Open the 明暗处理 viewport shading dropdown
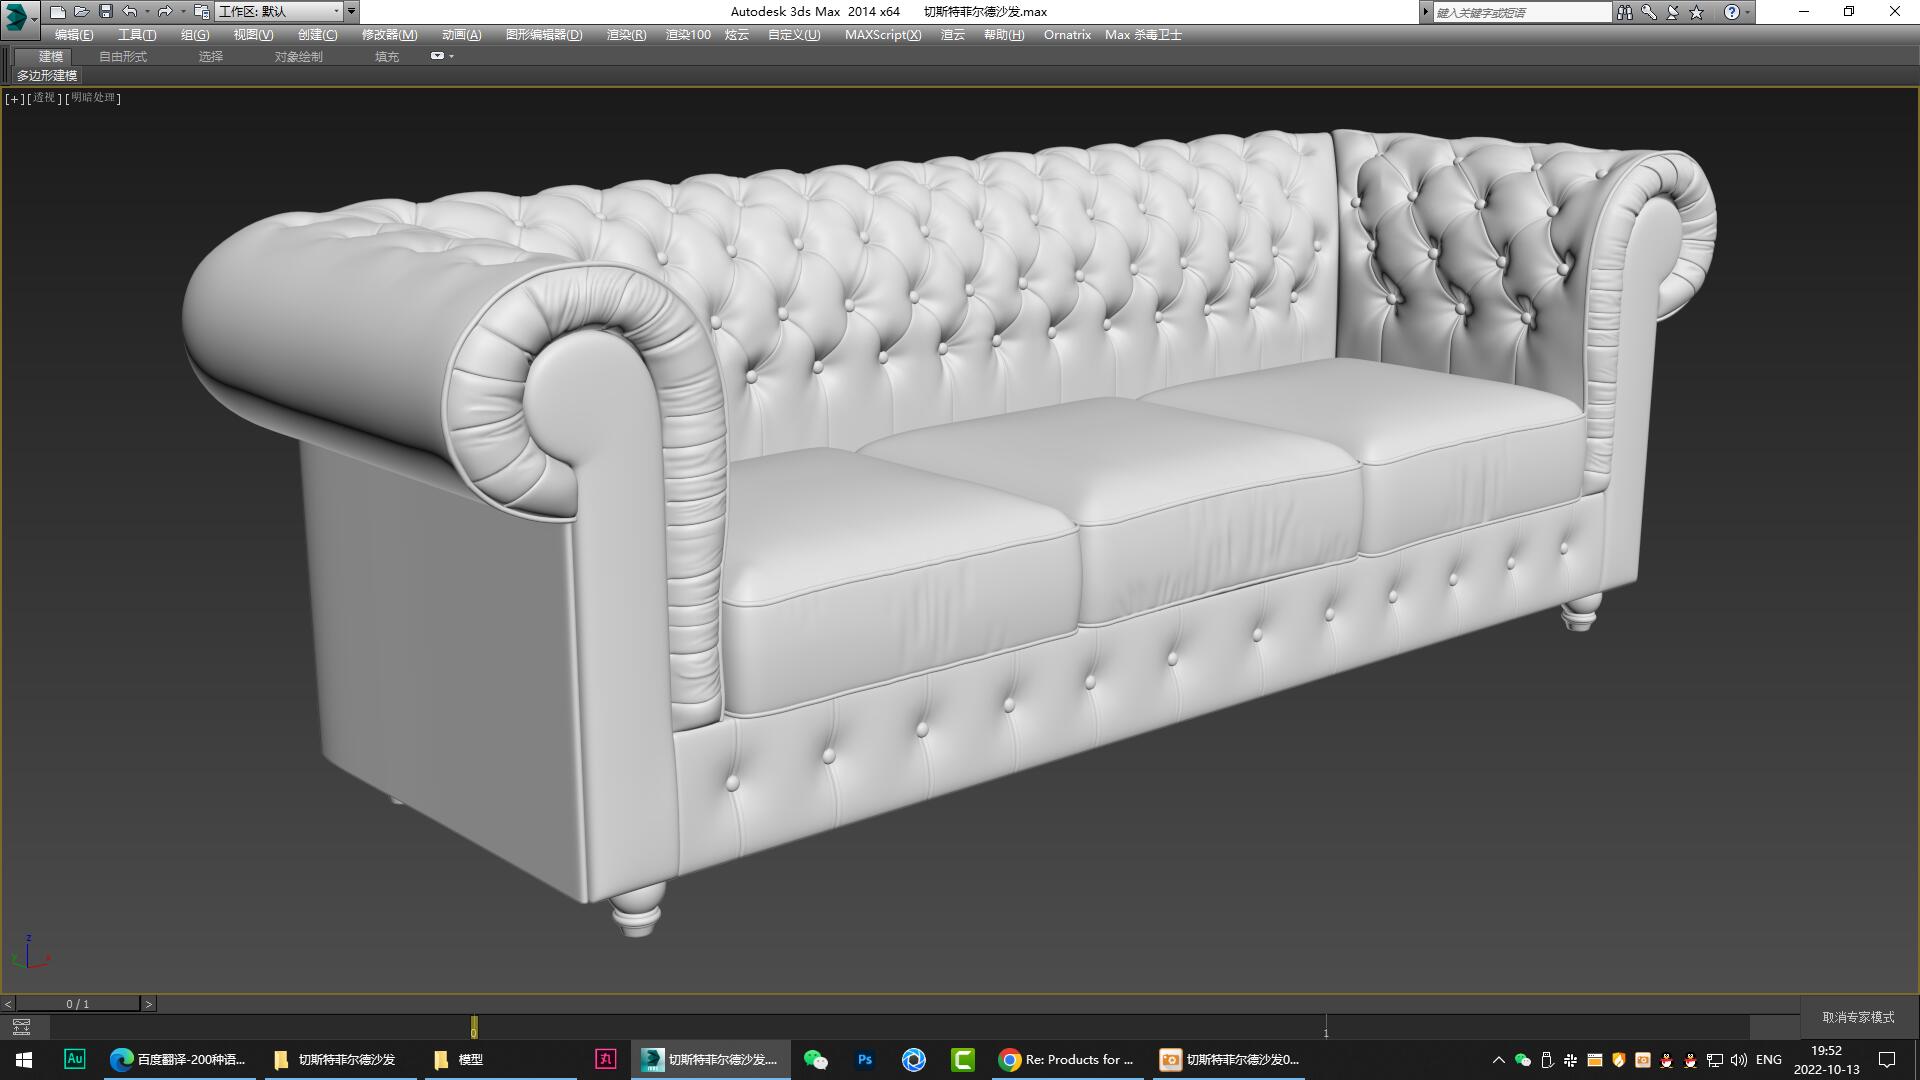 pos(91,98)
